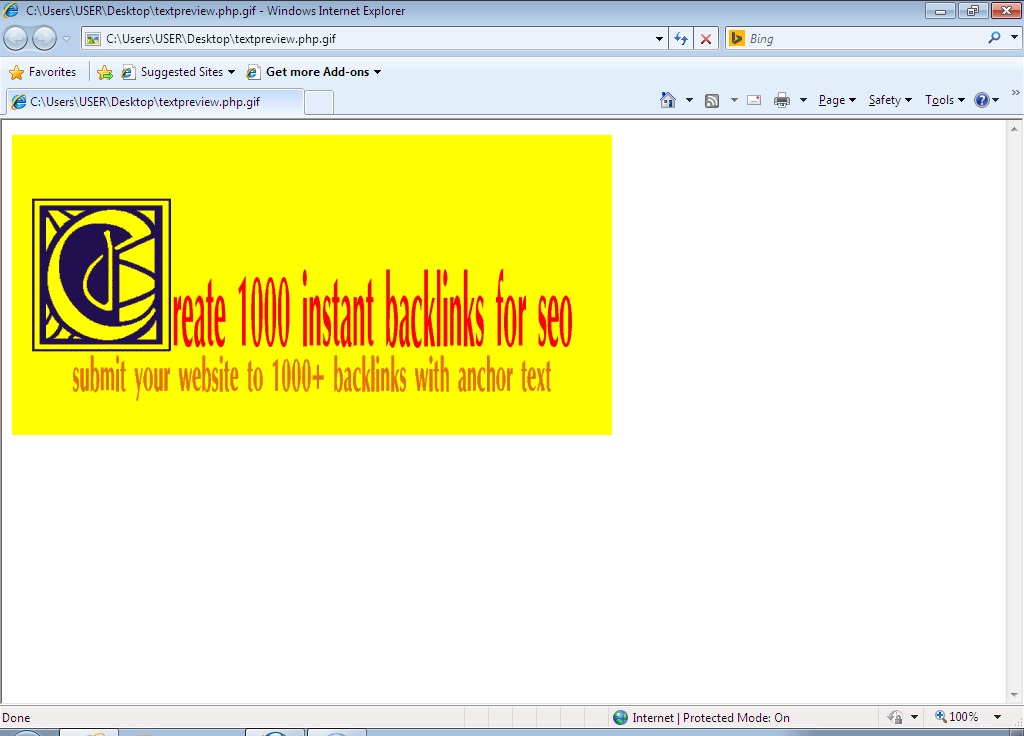Click the Read Mail icon
This screenshot has height=736, width=1024.
(754, 100)
